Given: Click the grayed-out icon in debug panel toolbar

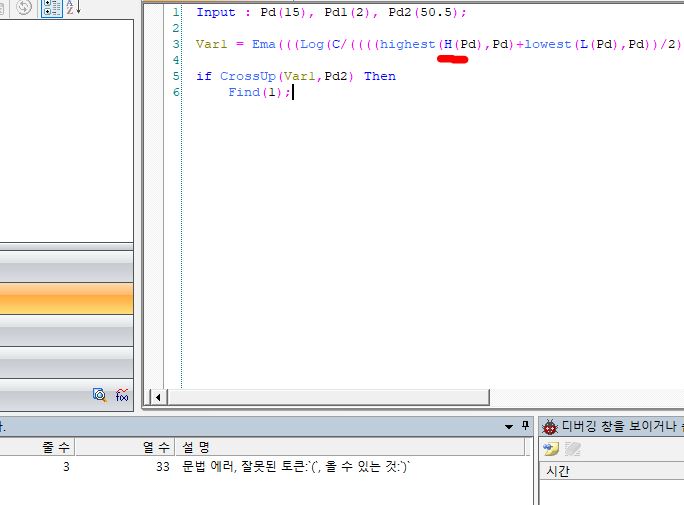Looking at the screenshot, I should (573, 448).
